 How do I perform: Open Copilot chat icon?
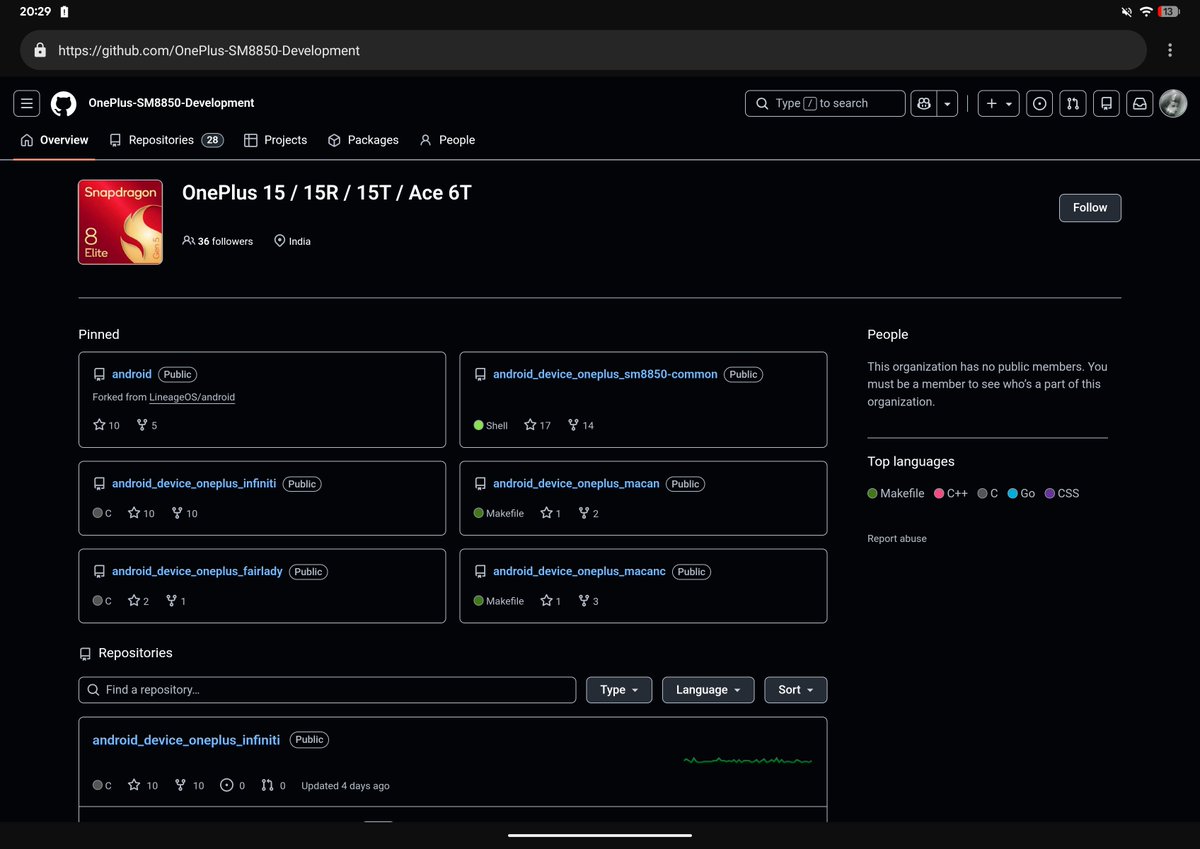(923, 103)
